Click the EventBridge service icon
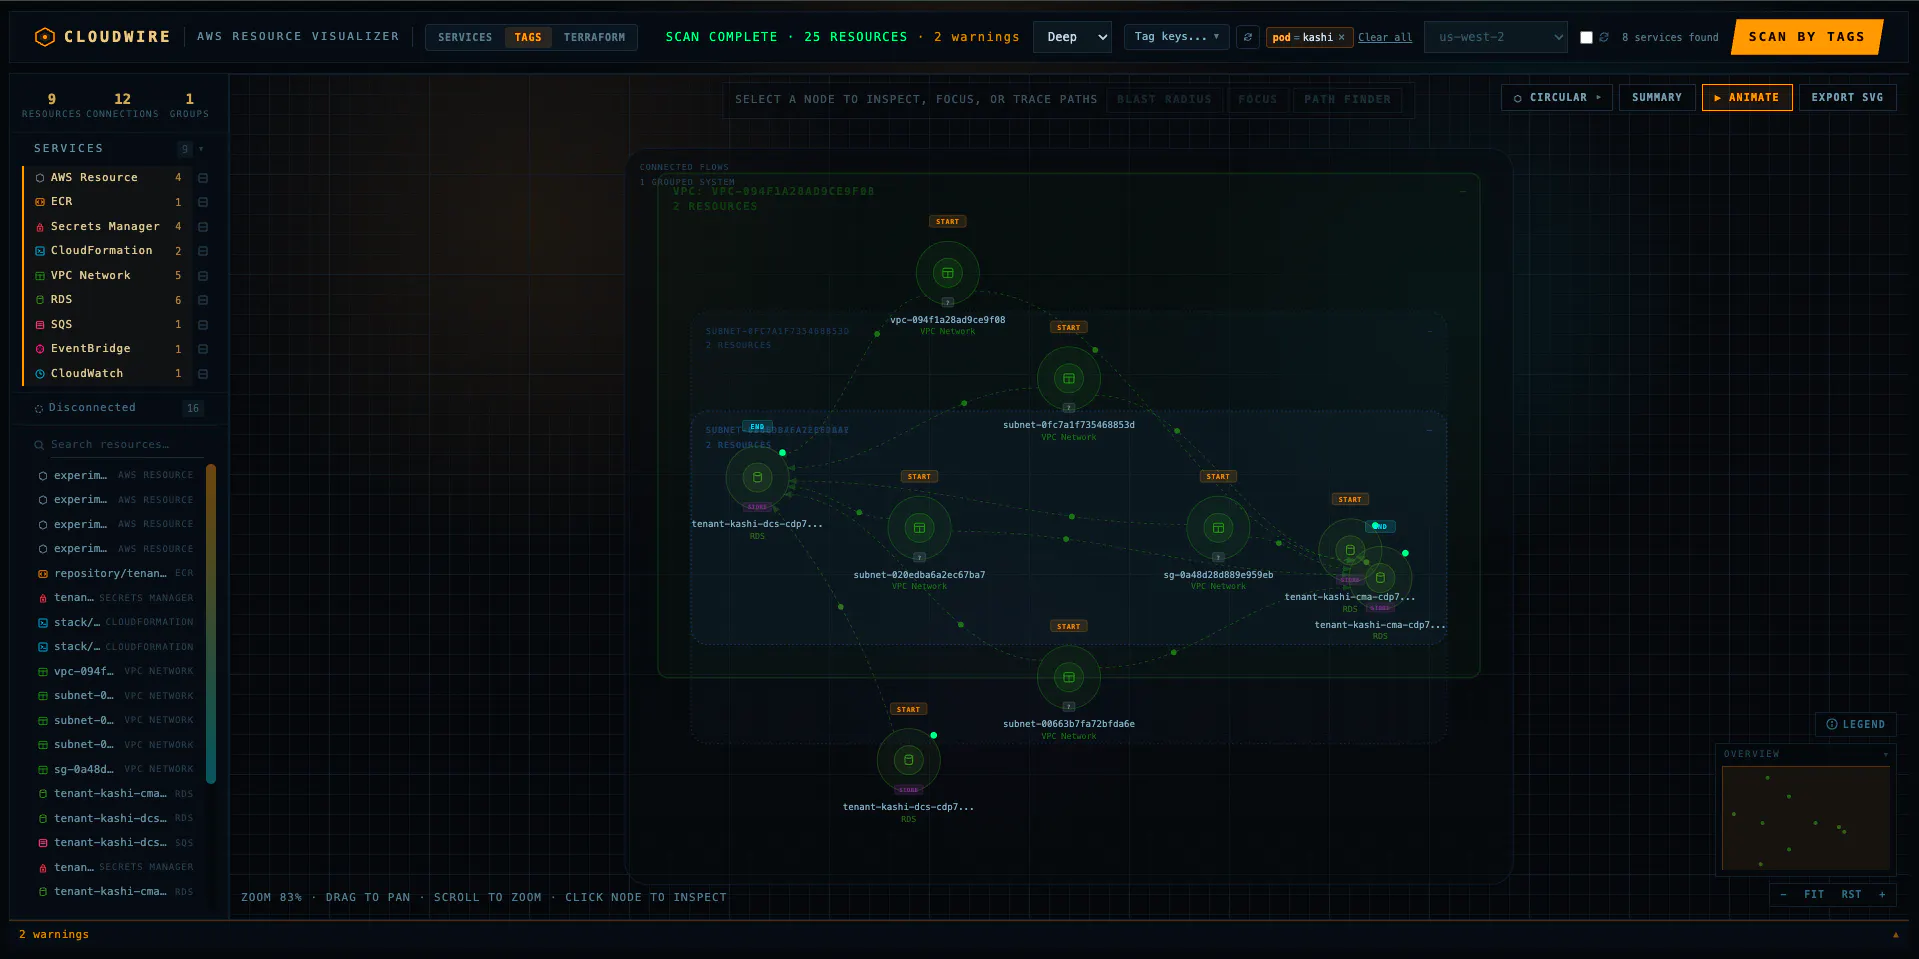This screenshot has width=1919, height=959. [x=40, y=349]
